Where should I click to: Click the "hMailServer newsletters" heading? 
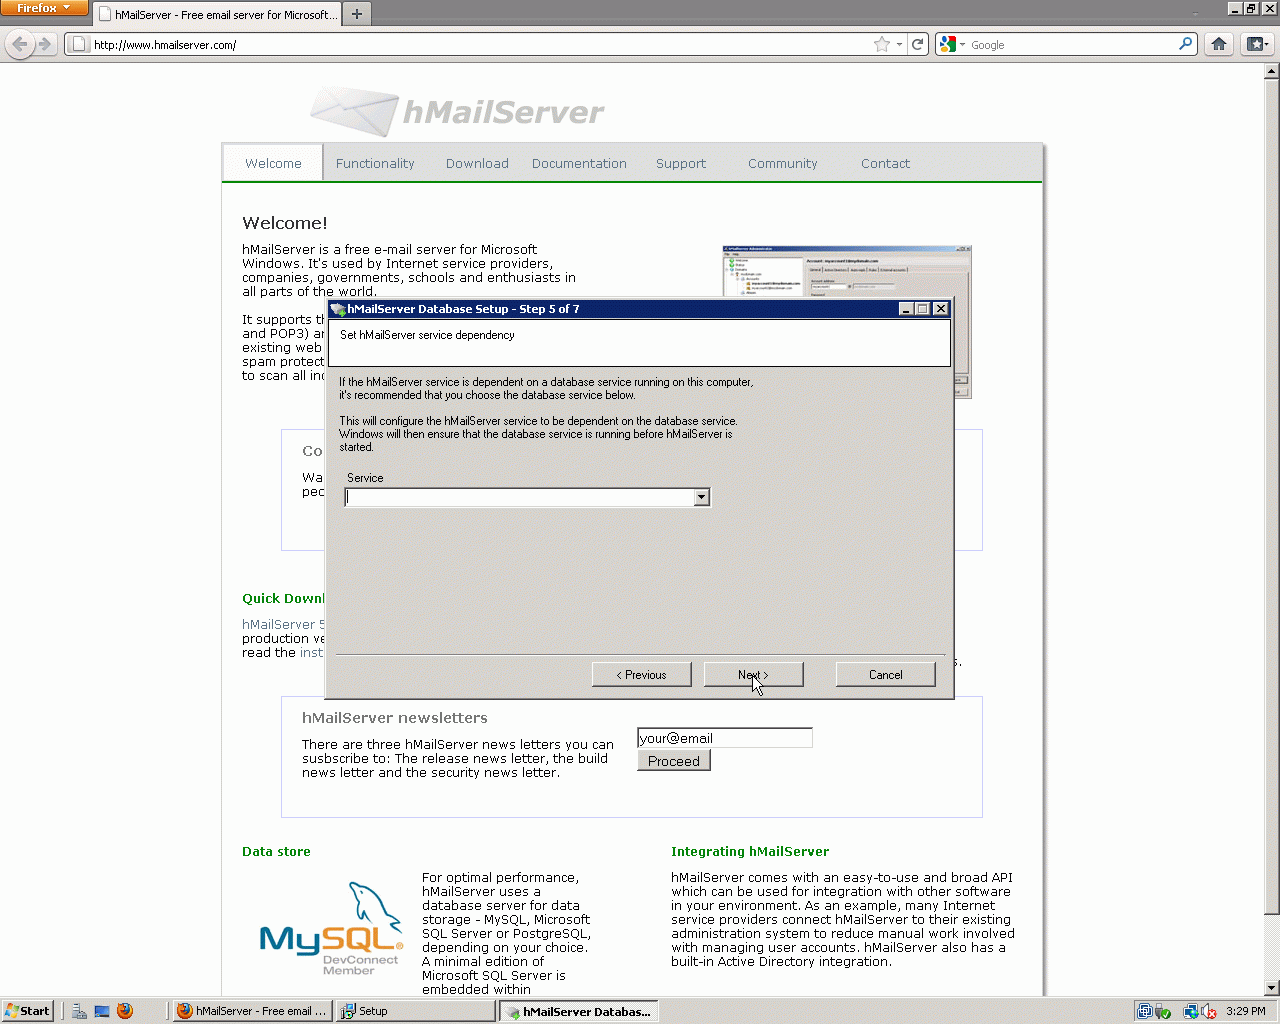pos(395,718)
